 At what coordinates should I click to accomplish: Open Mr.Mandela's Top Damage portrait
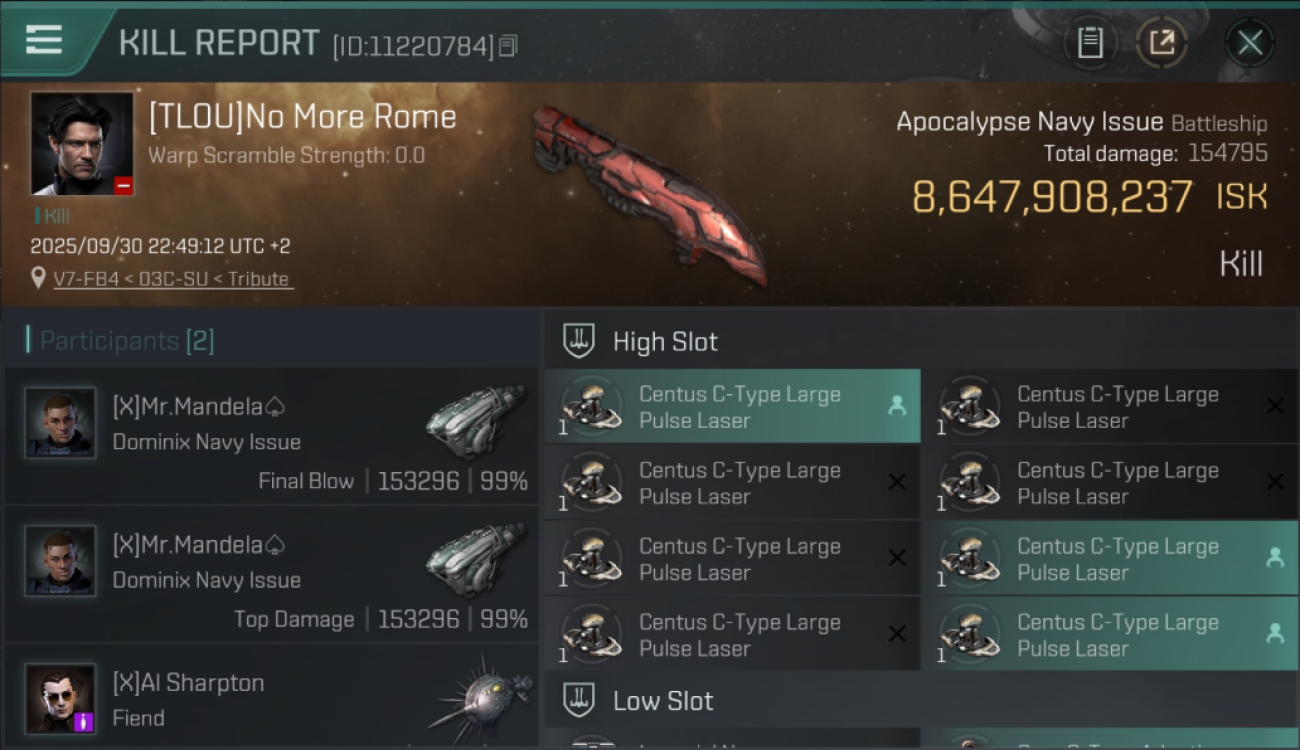point(60,561)
